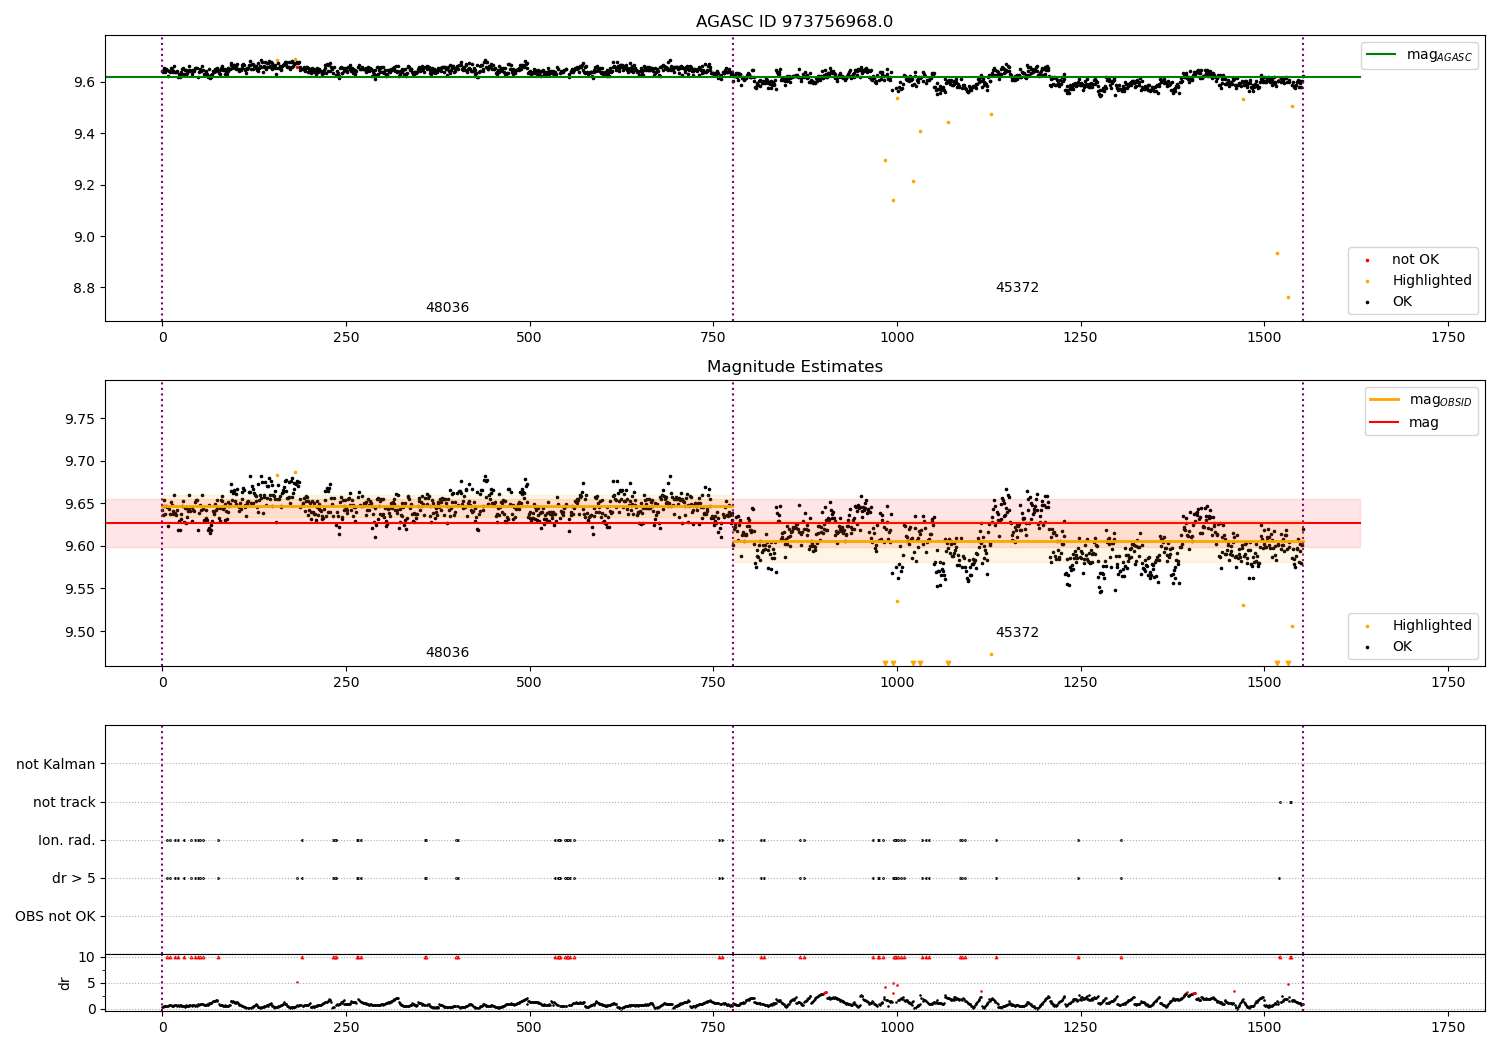Click the "1250" x-tick of the bottom plot
1500x1050 pixels.
(x=1080, y=1027)
